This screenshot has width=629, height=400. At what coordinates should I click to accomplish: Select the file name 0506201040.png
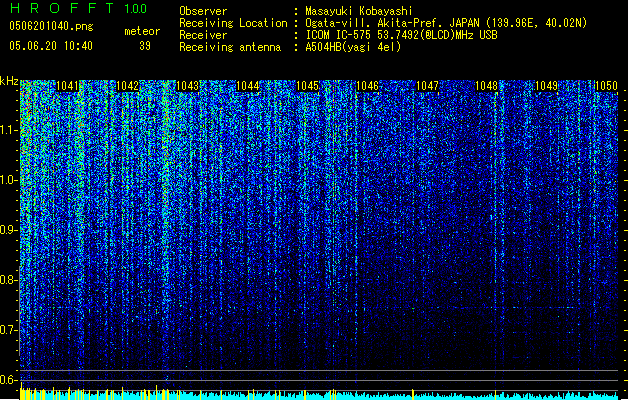click(x=51, y=27)
